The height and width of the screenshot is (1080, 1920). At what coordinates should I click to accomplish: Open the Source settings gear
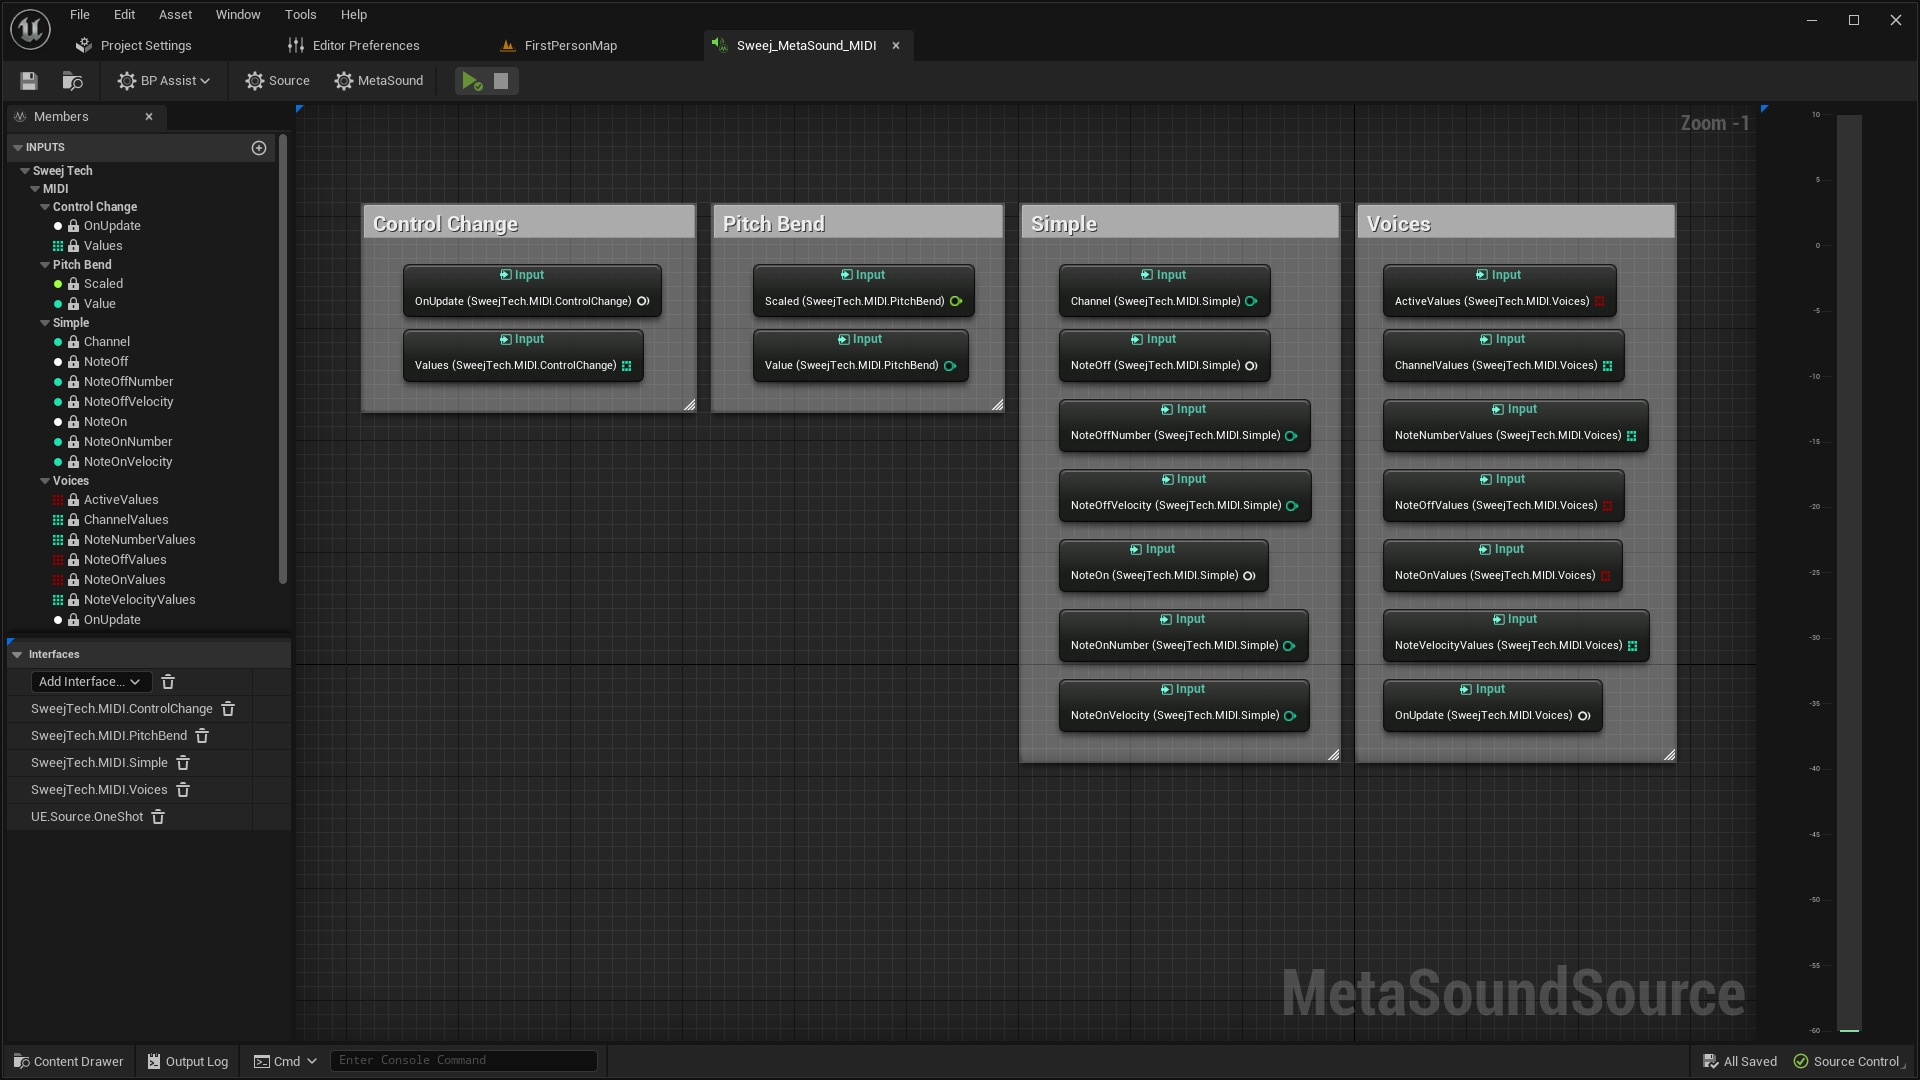256,81
